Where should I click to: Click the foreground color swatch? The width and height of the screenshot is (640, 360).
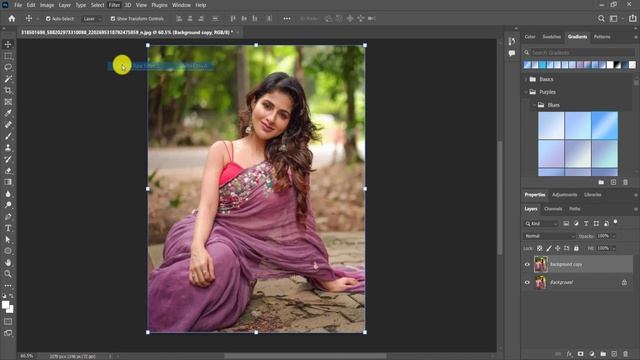tap(5, 305)
